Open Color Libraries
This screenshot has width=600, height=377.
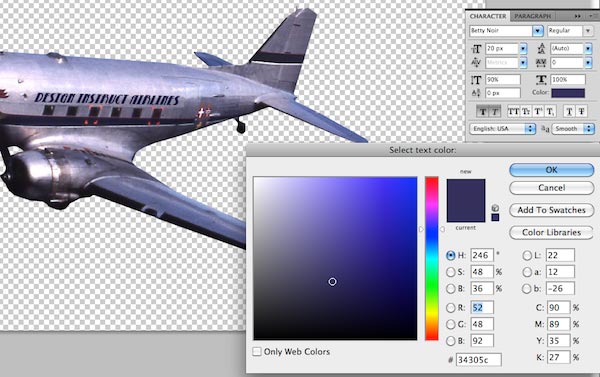coord(551,232)
